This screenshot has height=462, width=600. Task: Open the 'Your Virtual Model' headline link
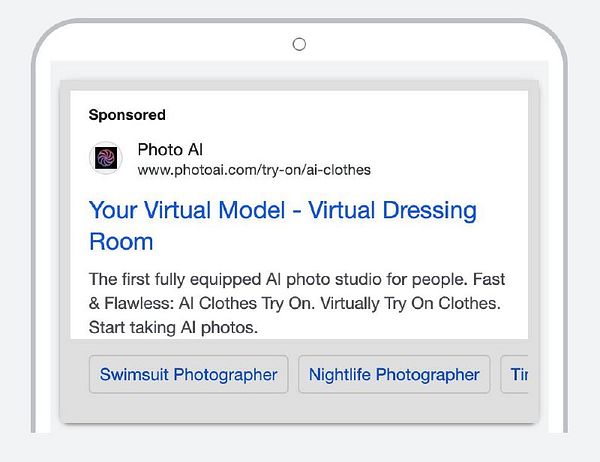click(283, 226)
